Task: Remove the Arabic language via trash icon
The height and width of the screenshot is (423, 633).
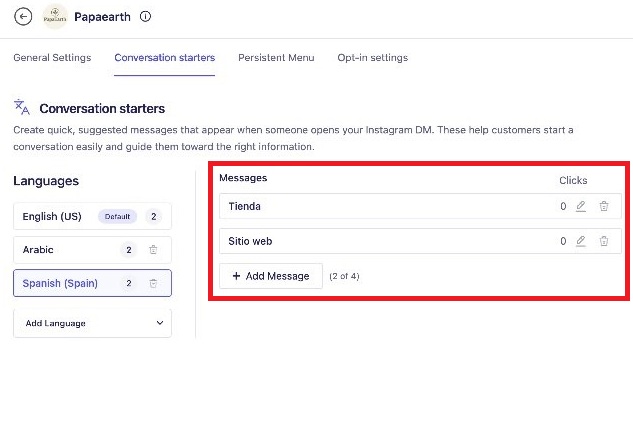Action: point(153,250)
